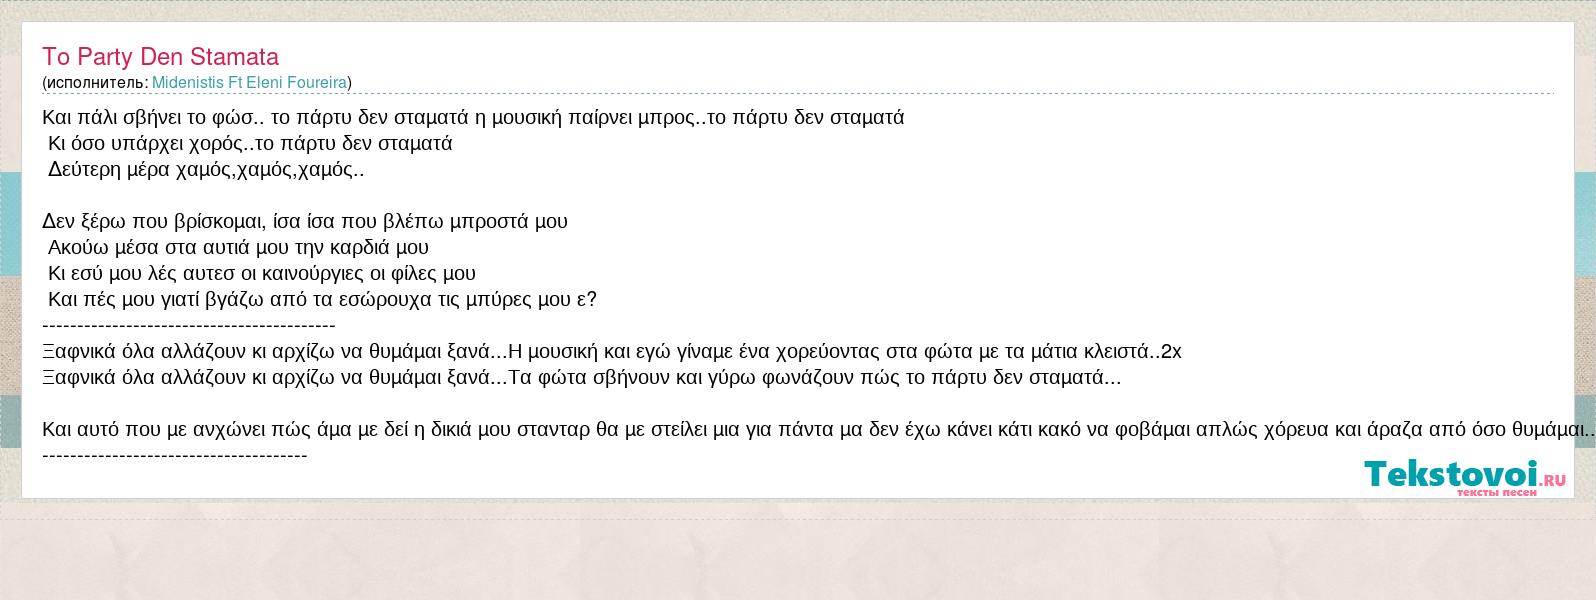Click the lyric line ending with '..2x'
This screenshot has width=1596, height=600.
pos(612,351)
